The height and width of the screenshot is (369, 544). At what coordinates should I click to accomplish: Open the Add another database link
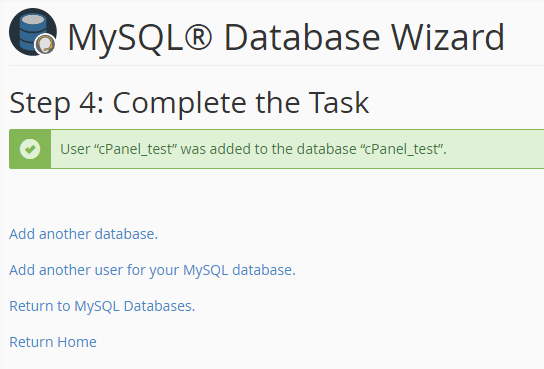coord(83,234)
